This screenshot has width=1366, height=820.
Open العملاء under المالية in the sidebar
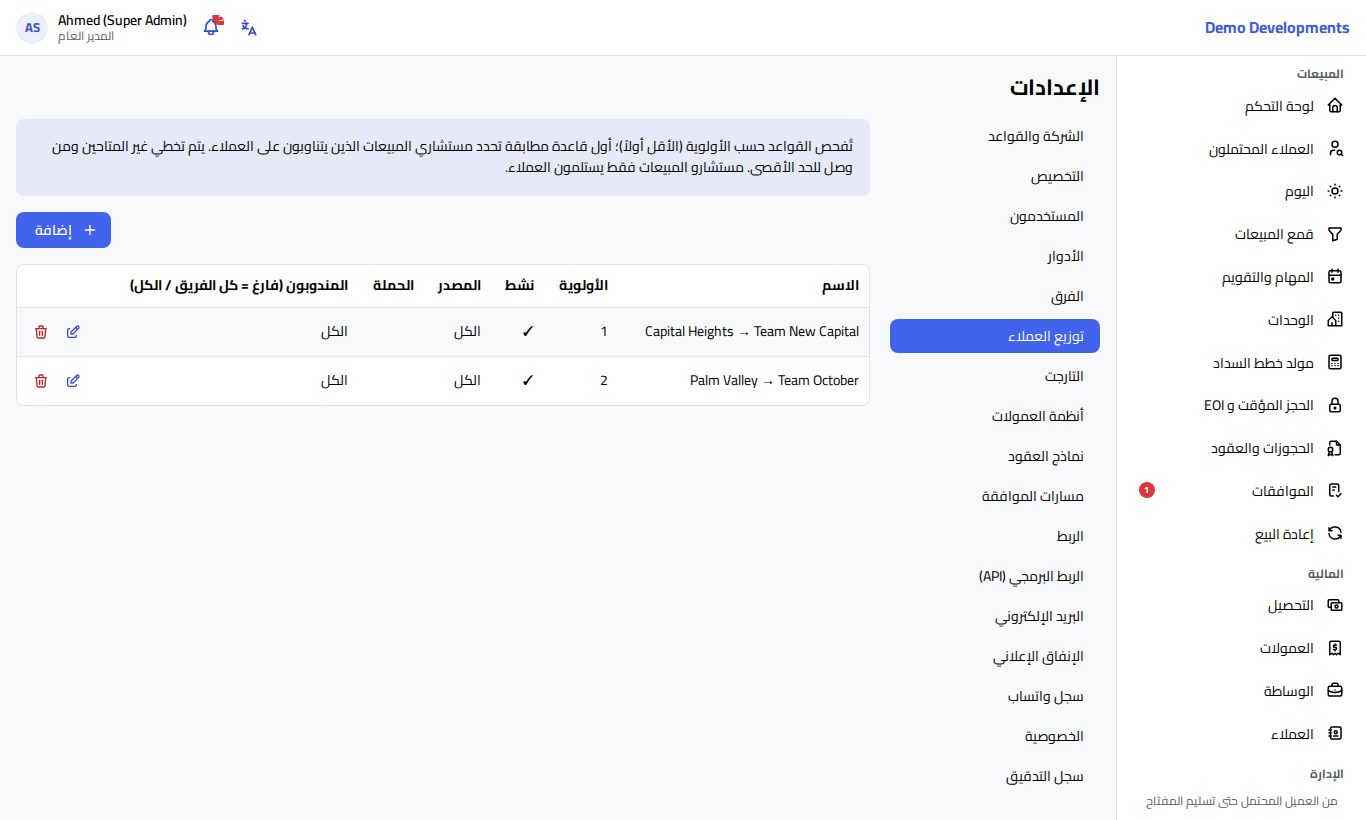(x=1241, y=734)
